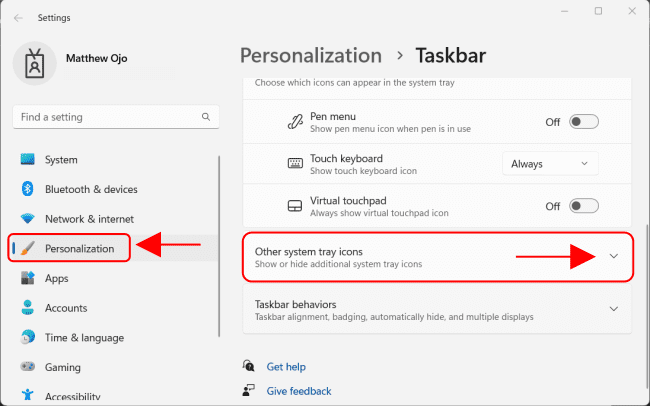Click the Time & language globe icon

[28, 337]
